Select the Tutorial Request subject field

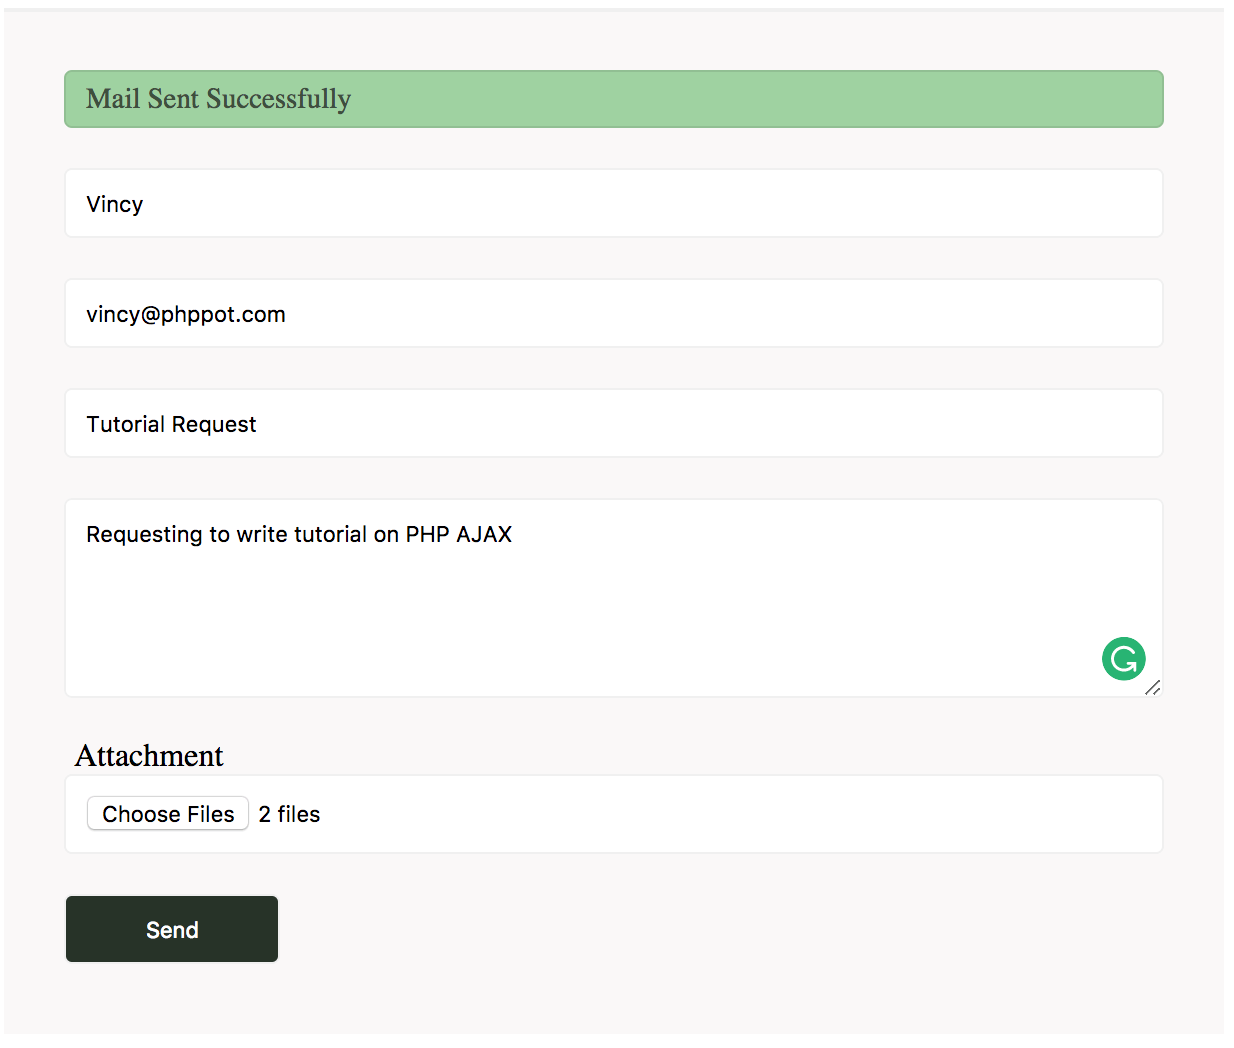coord(400,423)
